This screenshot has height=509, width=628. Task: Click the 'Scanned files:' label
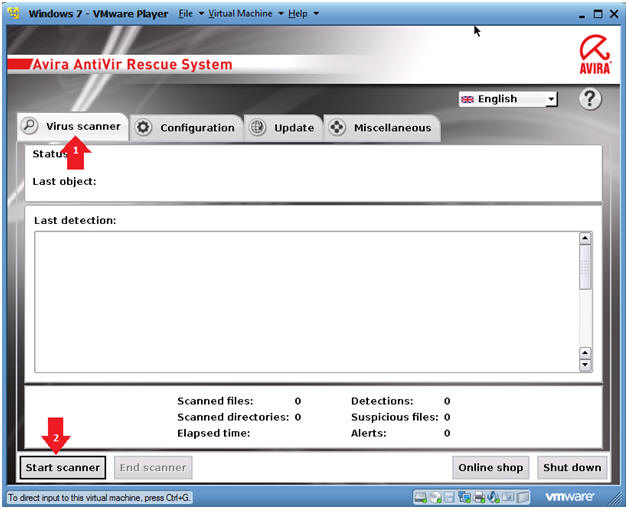coord(215,401)
